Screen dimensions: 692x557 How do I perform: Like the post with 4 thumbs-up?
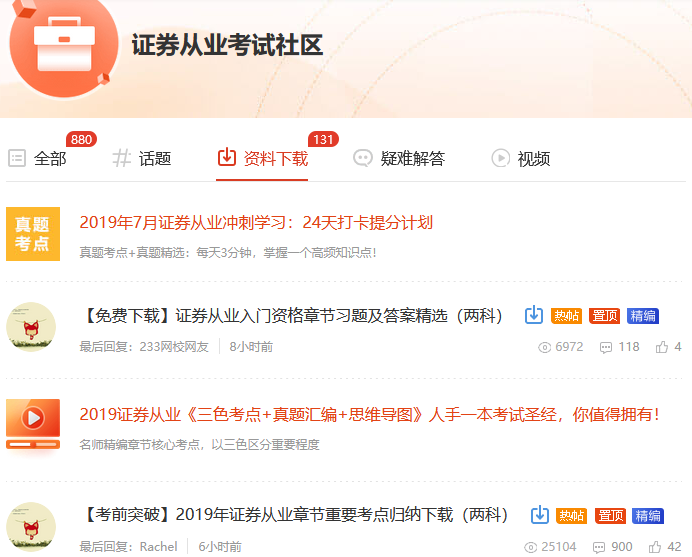click(x=662, y=347)
